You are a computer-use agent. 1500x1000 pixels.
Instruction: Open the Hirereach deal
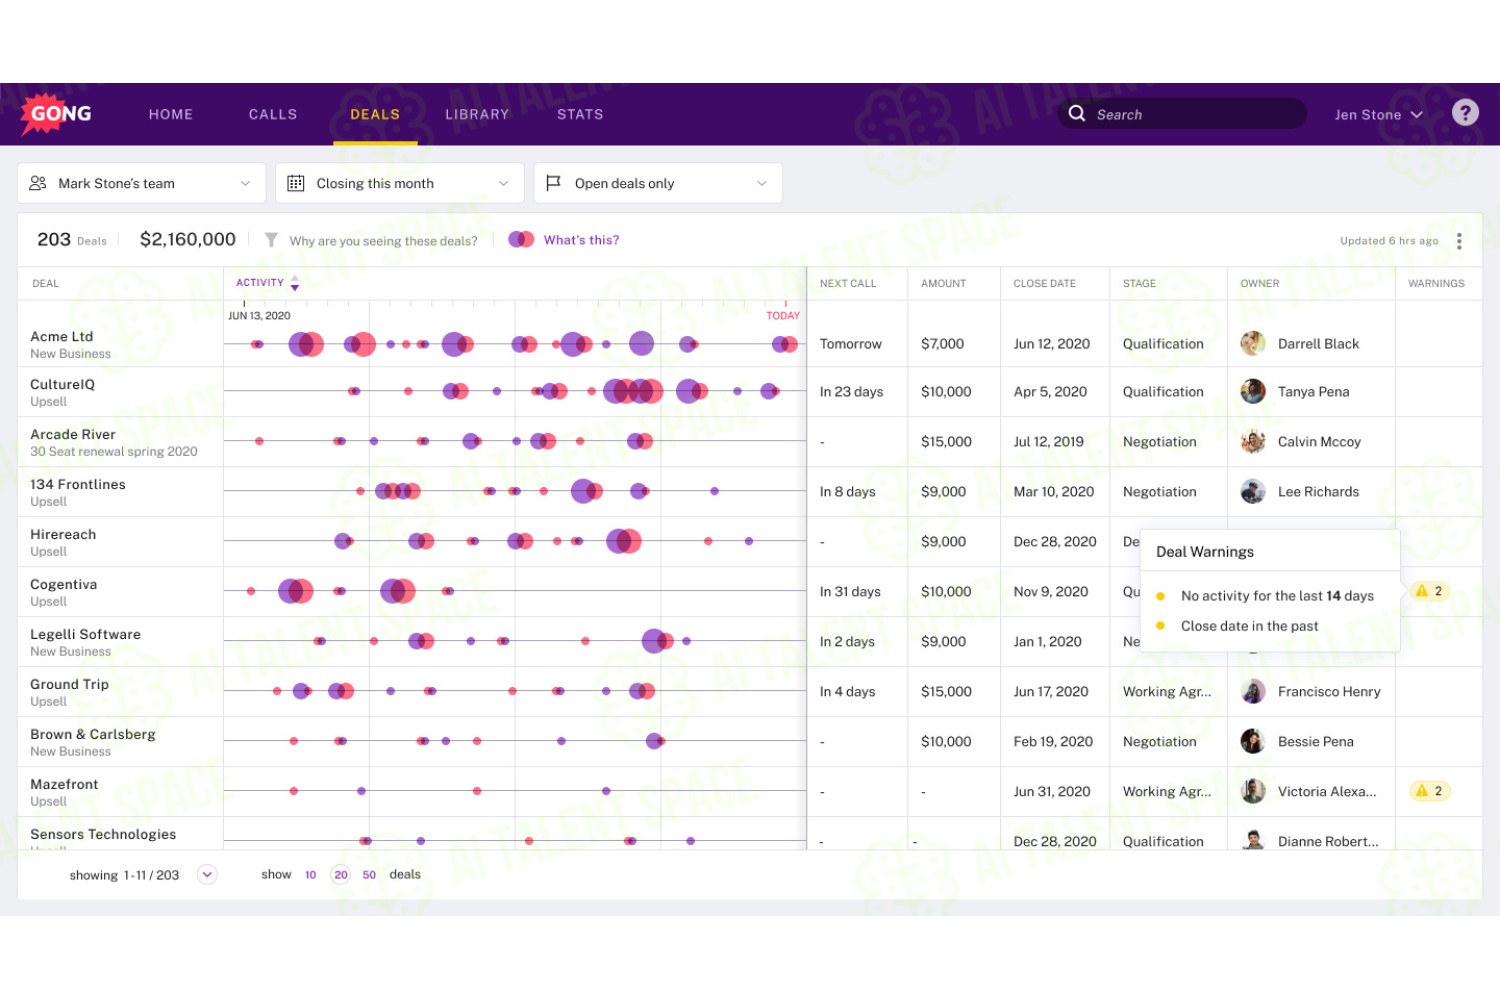(x=63, y=534)
